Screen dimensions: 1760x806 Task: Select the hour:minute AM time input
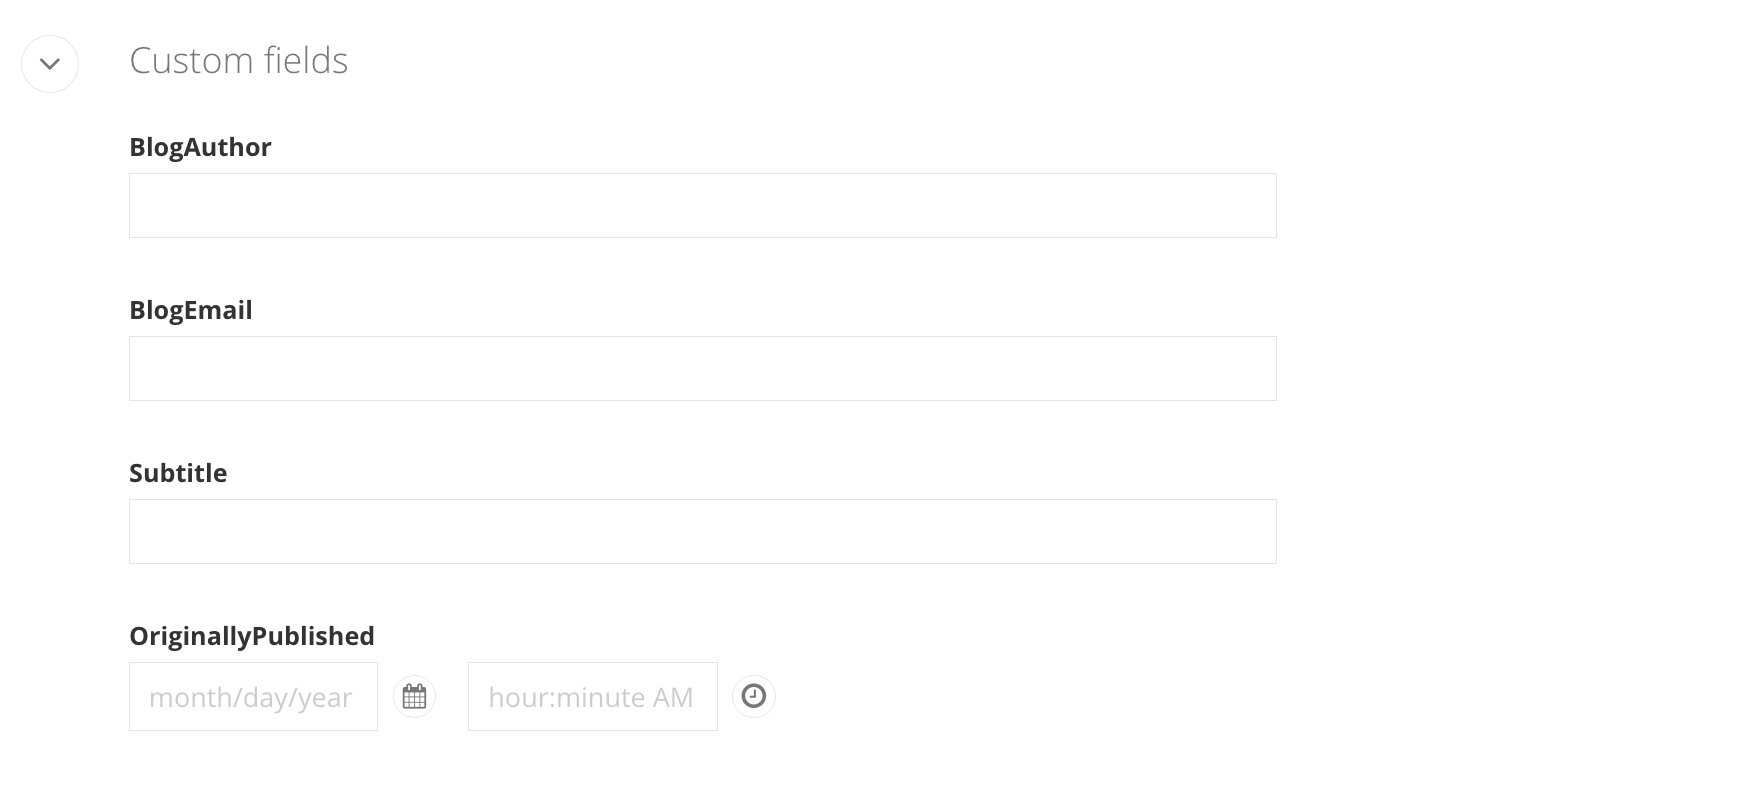pyautogui.click(x=592, y=697)
